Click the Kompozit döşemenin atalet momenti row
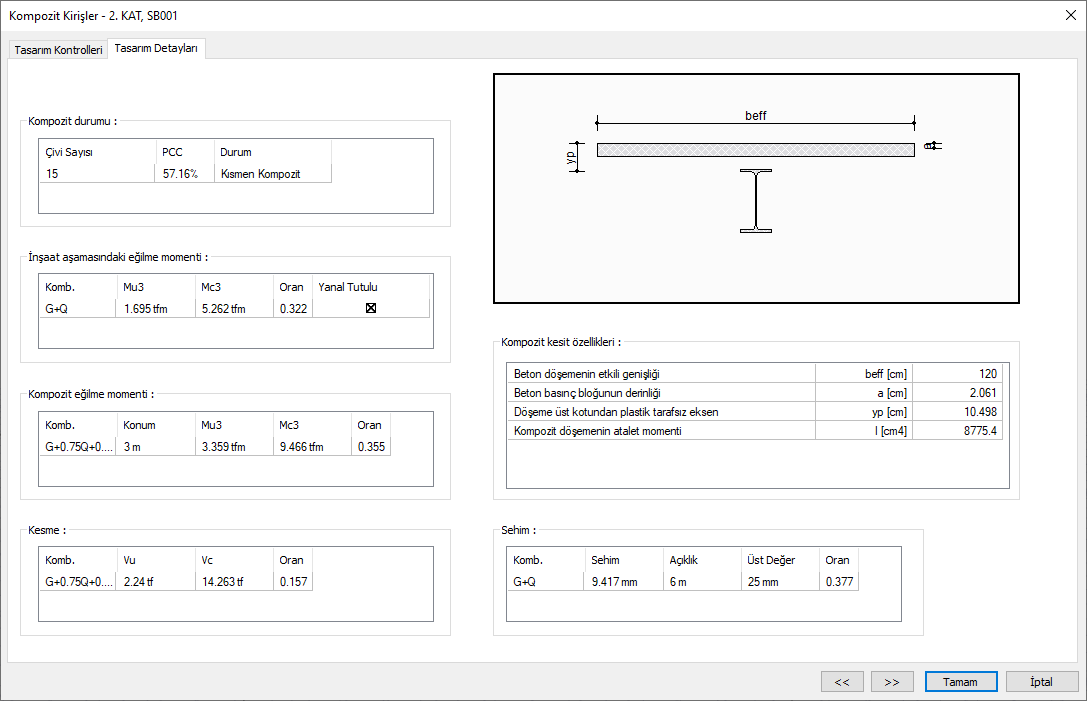 pos(660,430)
